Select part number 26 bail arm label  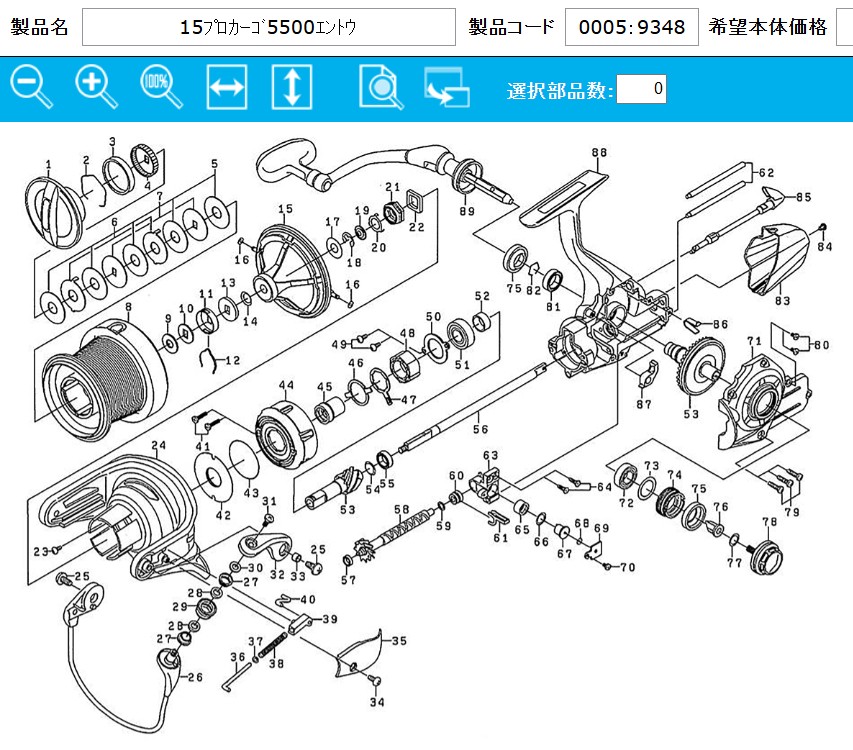195,677
